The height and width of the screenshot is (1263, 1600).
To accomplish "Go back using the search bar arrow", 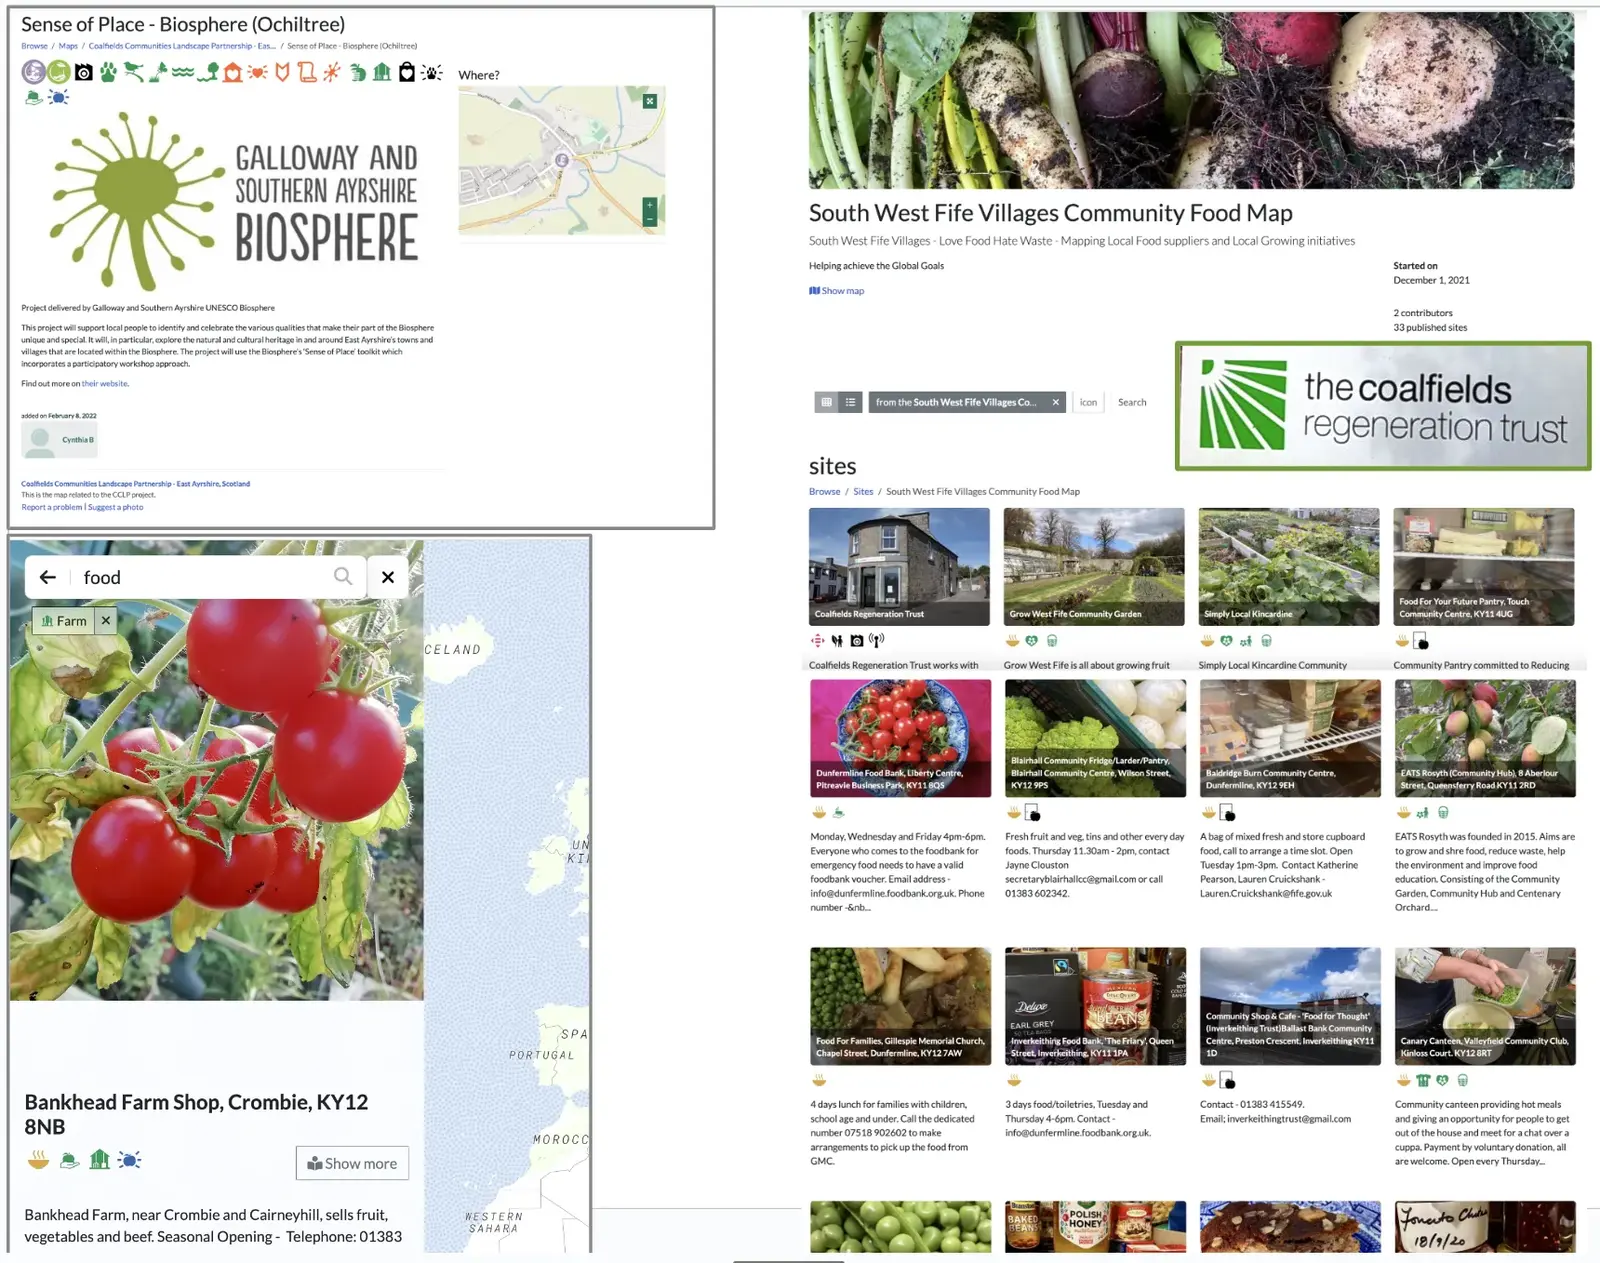I will point(47,577).
